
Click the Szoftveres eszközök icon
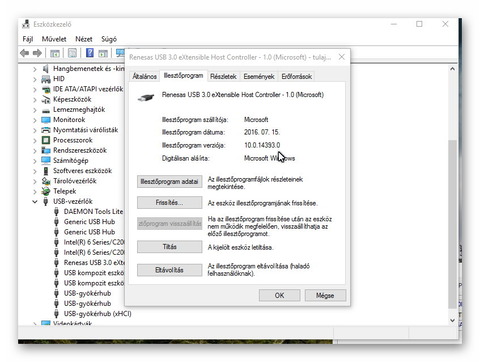tap(46, 171)
